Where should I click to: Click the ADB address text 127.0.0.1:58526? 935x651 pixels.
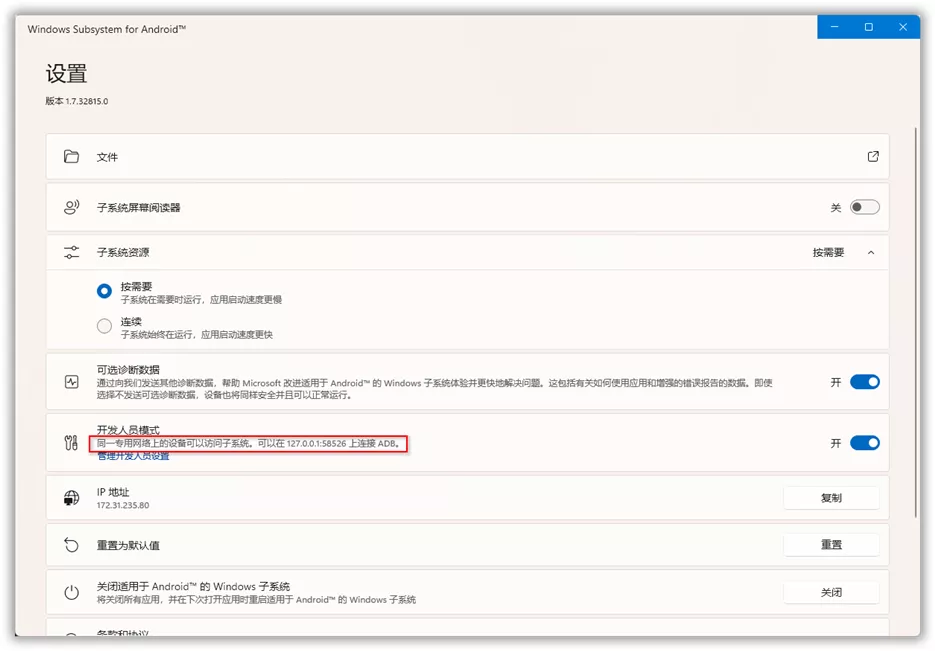316,443
